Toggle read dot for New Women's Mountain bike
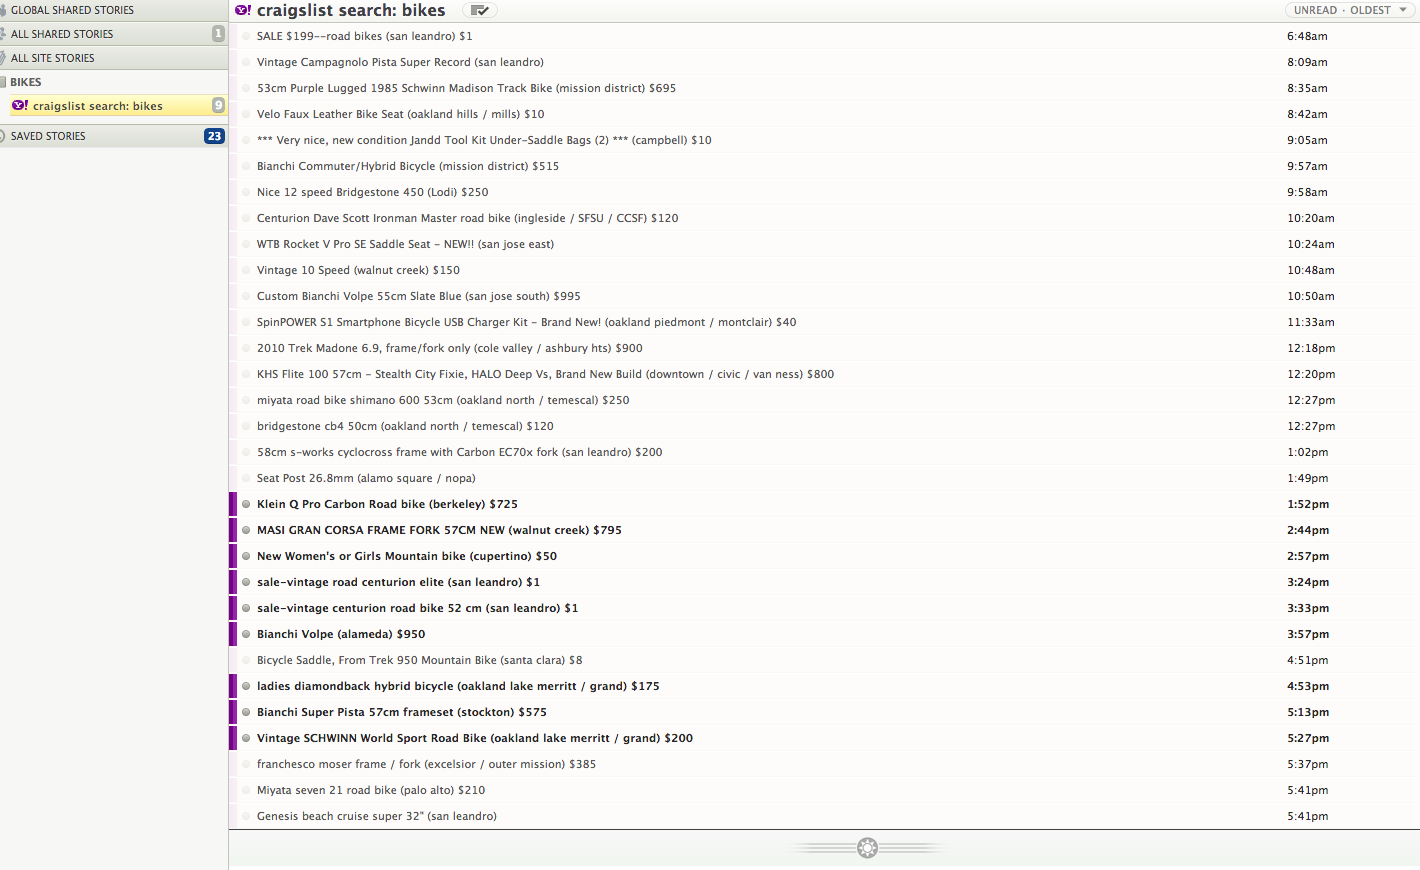This screenshot has width=1420, height=870. 246,556
